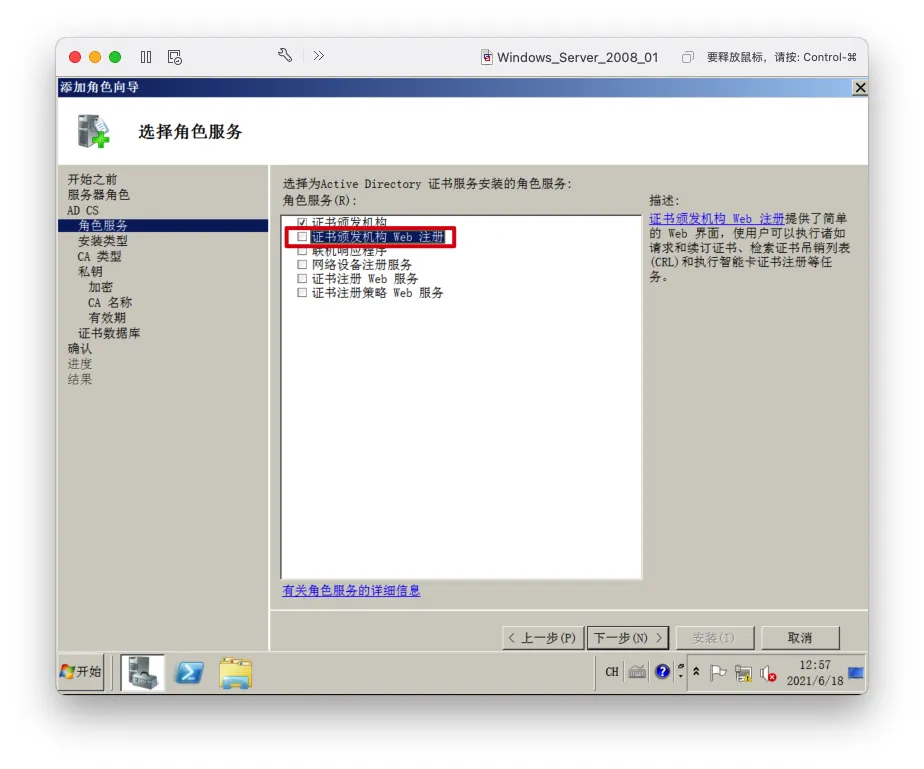Viewport: 924px width, 769px height.
Task: Click show desktop button at taskbar end
Action: coord(856,672)
